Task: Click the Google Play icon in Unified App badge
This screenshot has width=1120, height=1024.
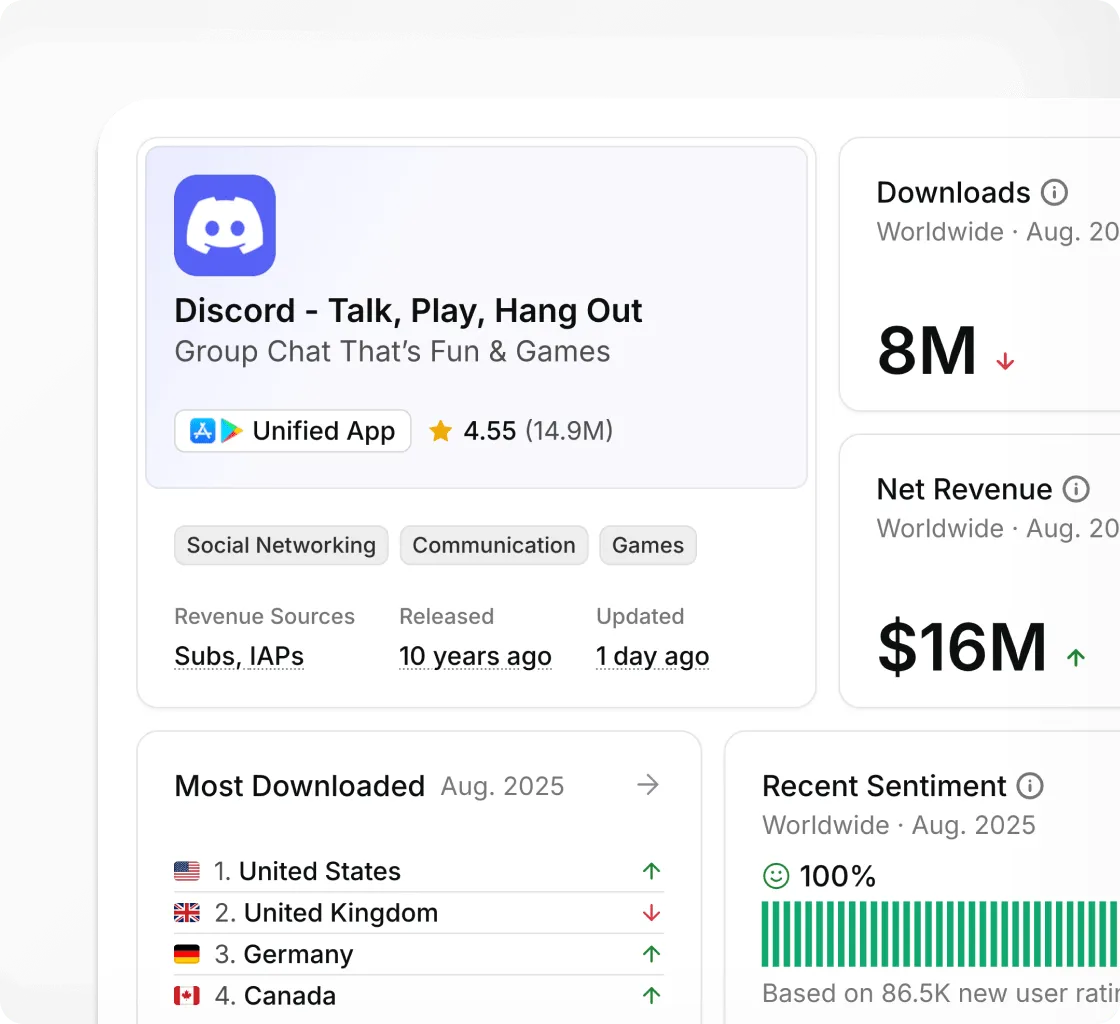Action: point(231,431)
